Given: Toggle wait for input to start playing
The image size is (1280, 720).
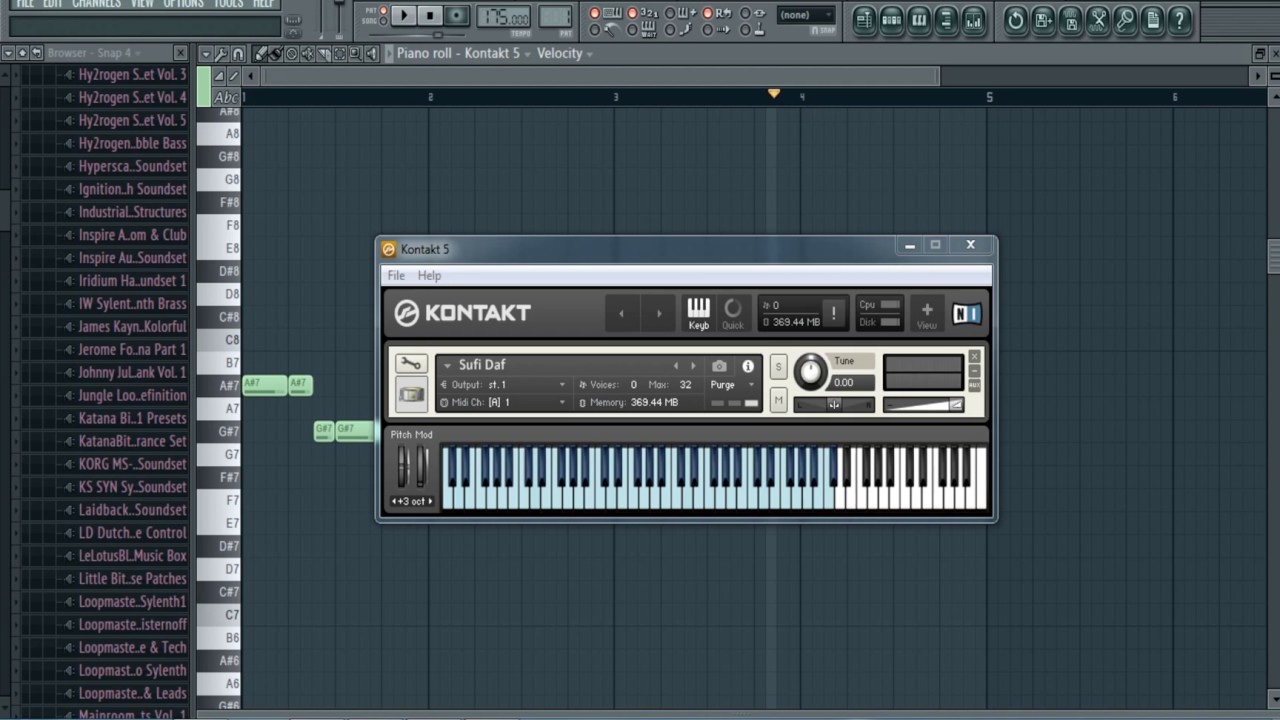Looking at the screenshot, I should pos(632,29).
